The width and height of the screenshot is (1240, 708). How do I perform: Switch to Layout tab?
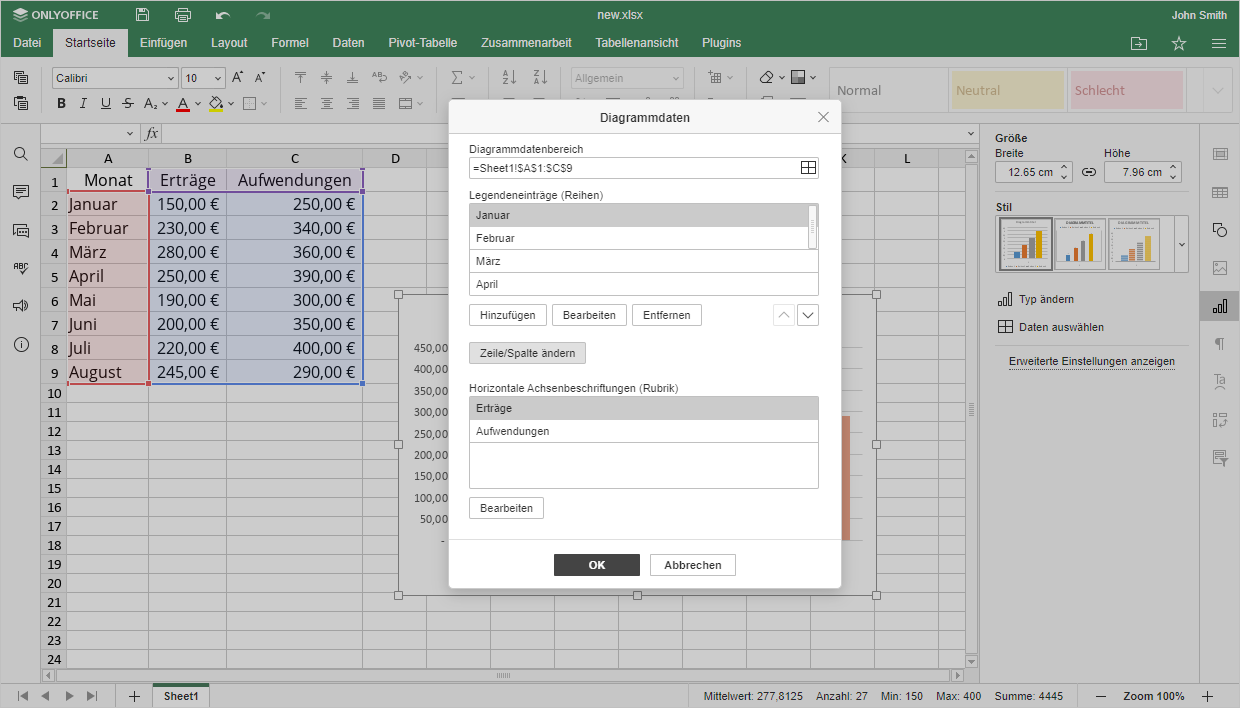[229, 43]
